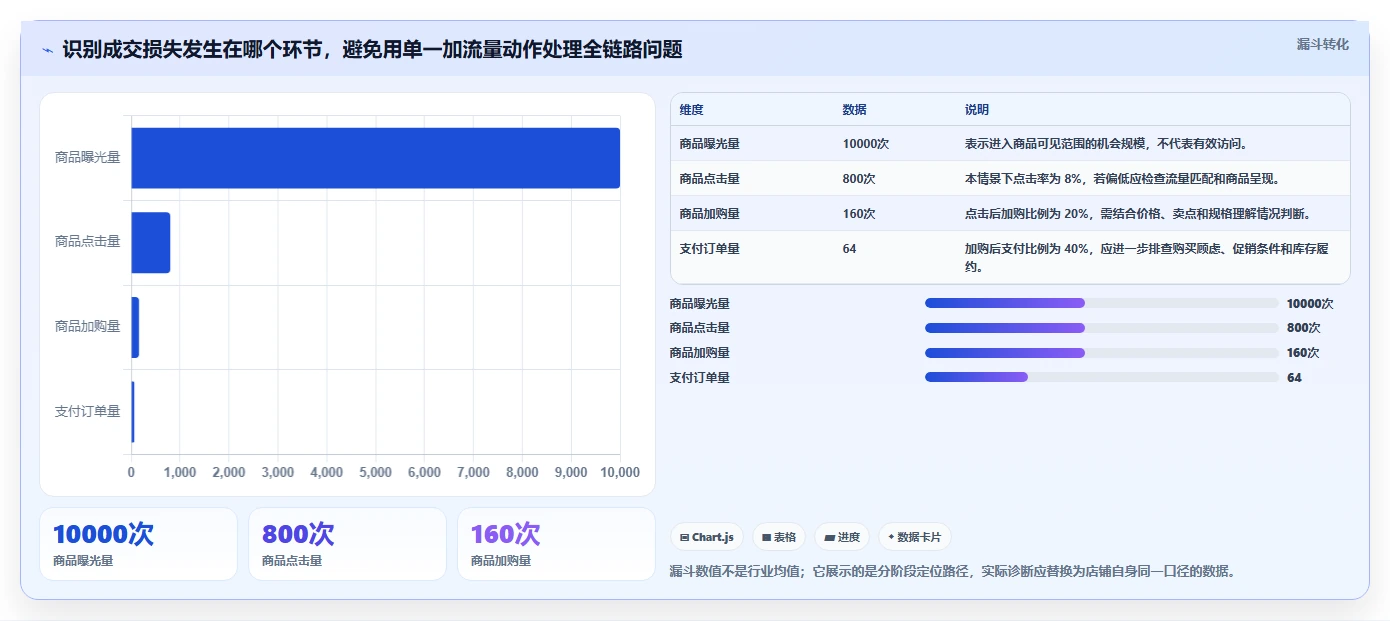
Task: Click the 说明 column header
Action: [976, 110]
